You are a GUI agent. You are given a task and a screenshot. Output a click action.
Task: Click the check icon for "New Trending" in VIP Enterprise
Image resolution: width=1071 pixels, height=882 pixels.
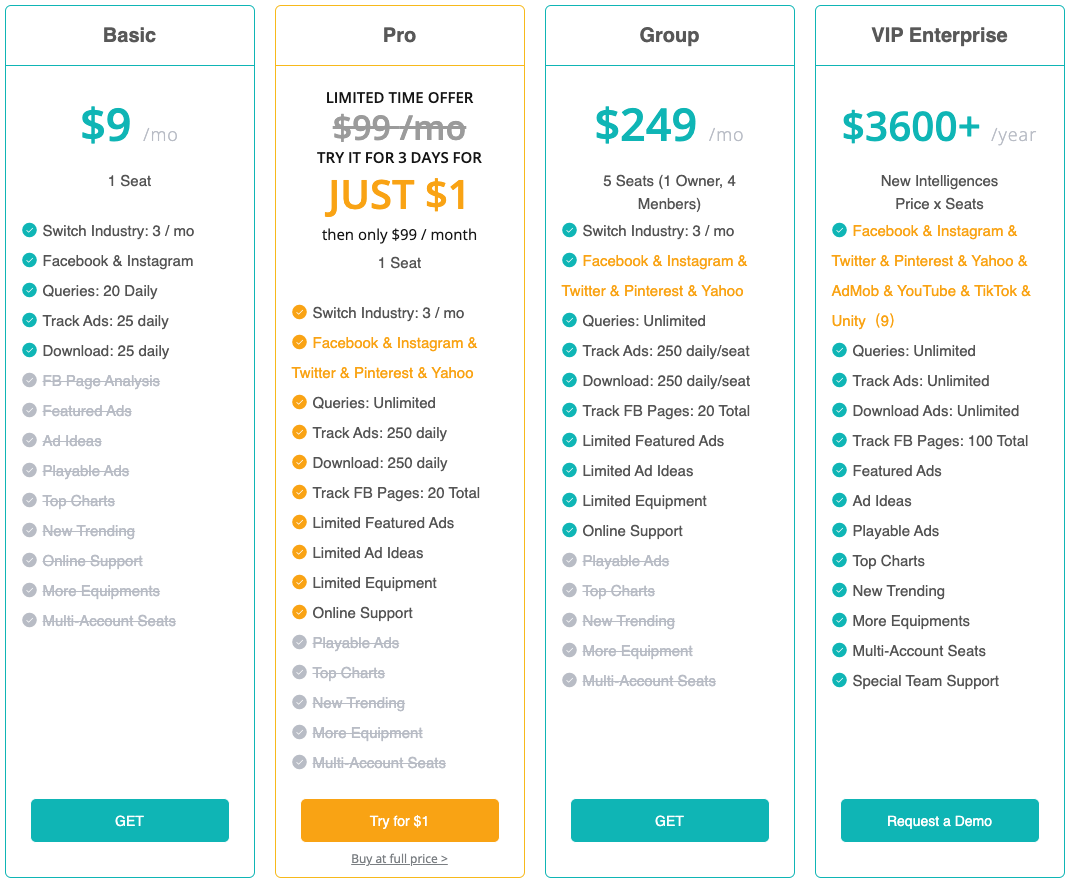(x=839, y=591)
